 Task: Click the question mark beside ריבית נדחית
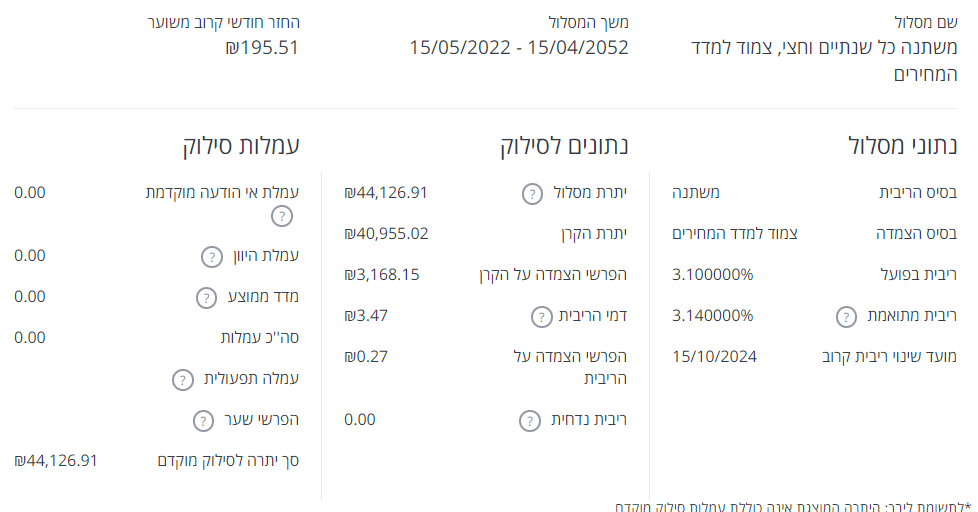tap(529, 420)
